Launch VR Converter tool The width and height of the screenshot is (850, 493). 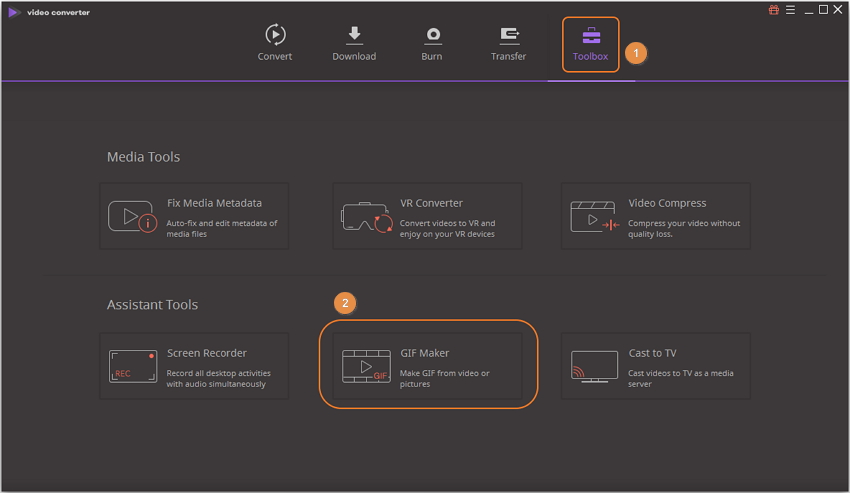point(427,216)
